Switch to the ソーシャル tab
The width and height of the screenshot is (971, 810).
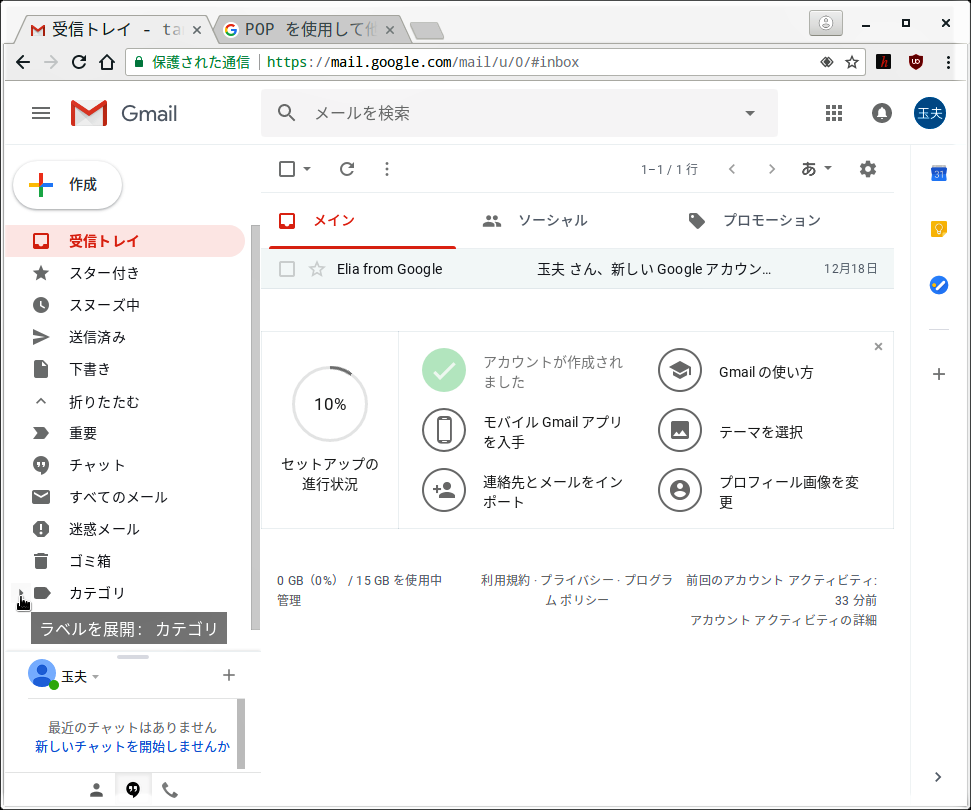click(552, 221)
